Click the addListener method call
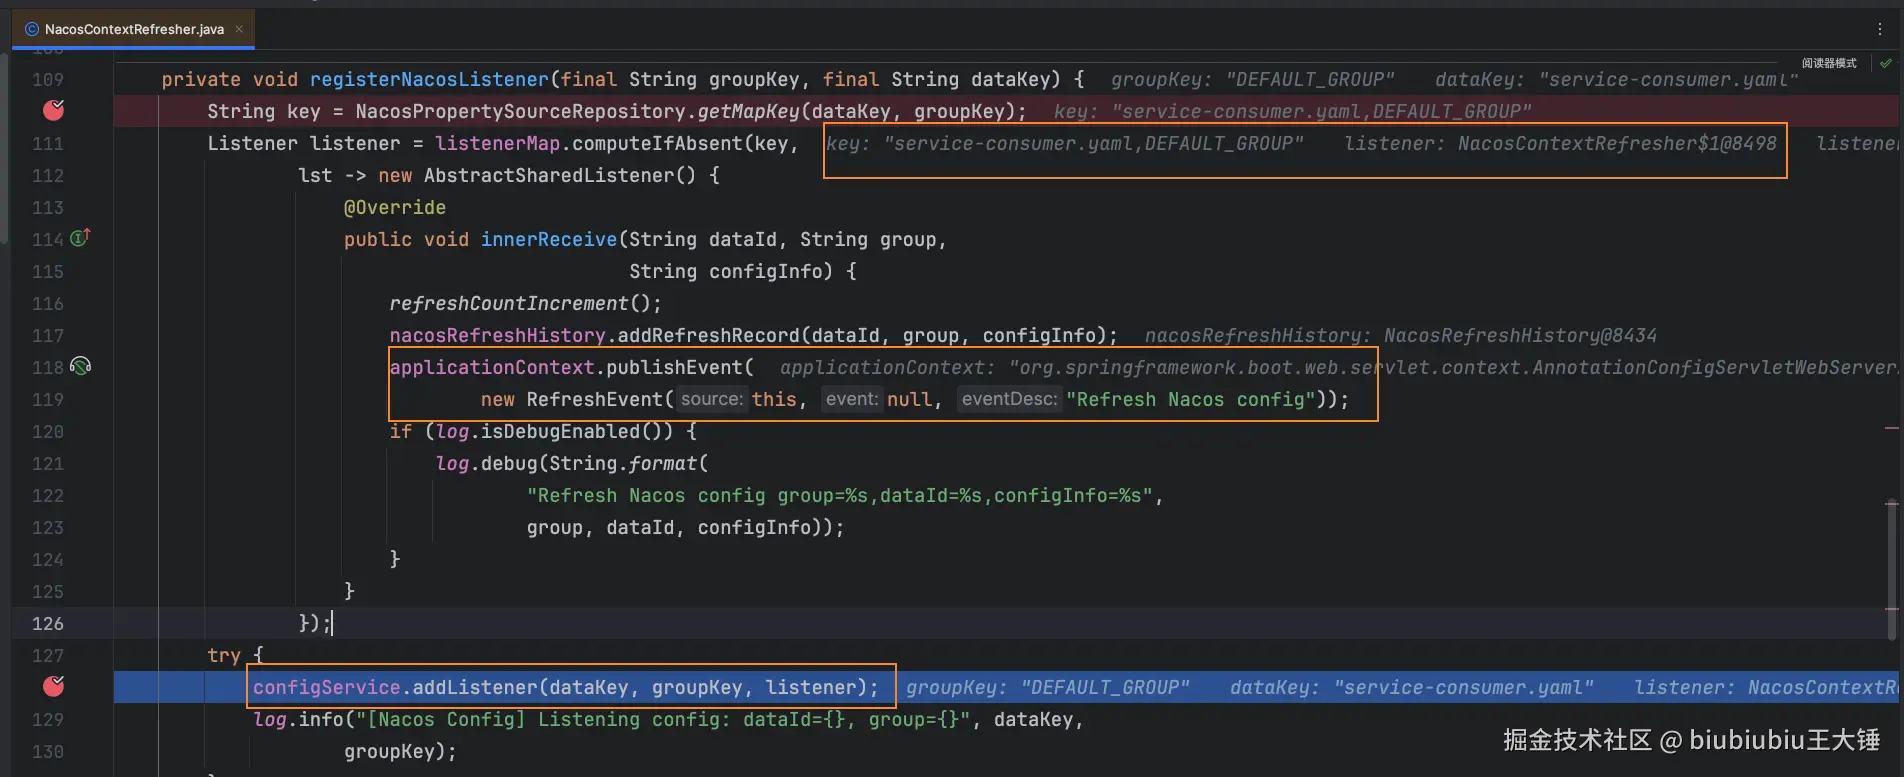The height and width of the screenshot is (777, 1904). pos(476,687)
